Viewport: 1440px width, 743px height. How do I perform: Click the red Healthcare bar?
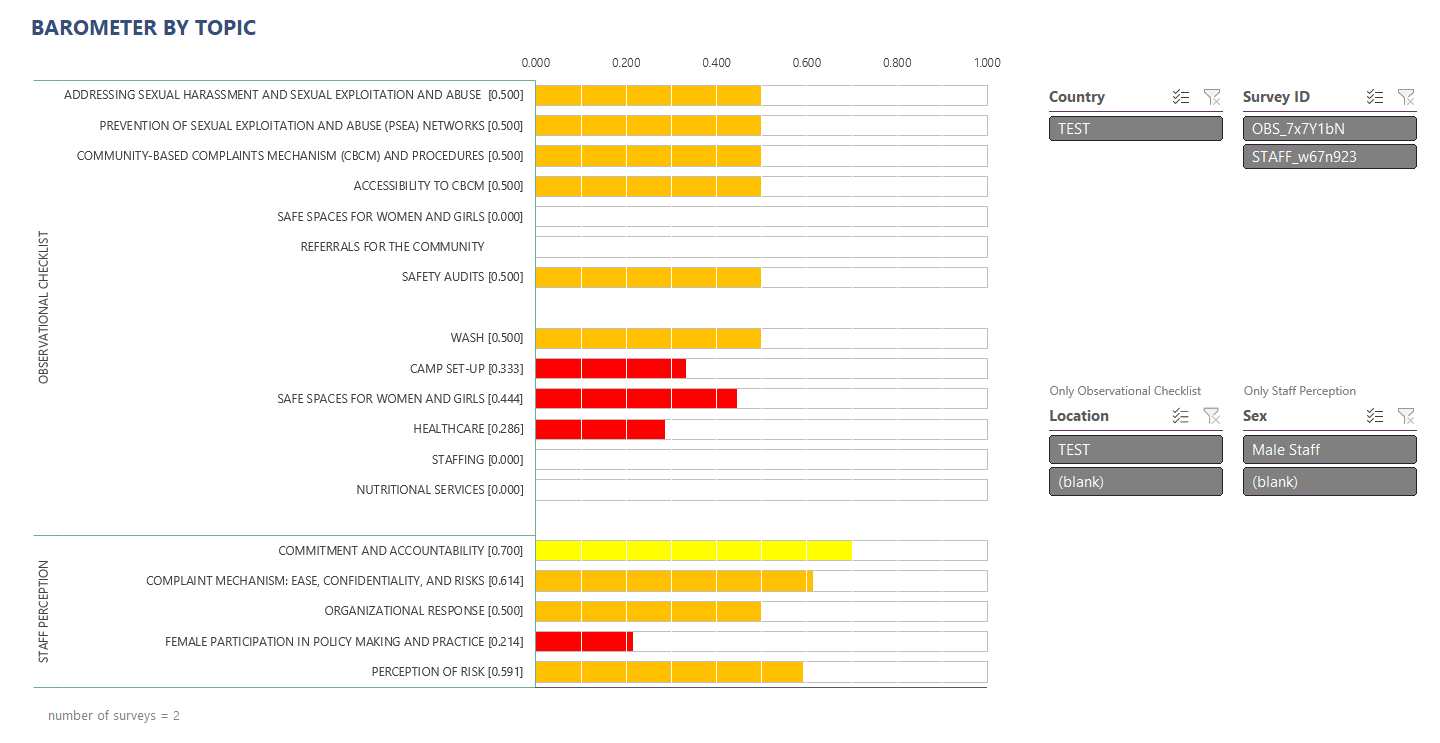click(x=600, y=429)
